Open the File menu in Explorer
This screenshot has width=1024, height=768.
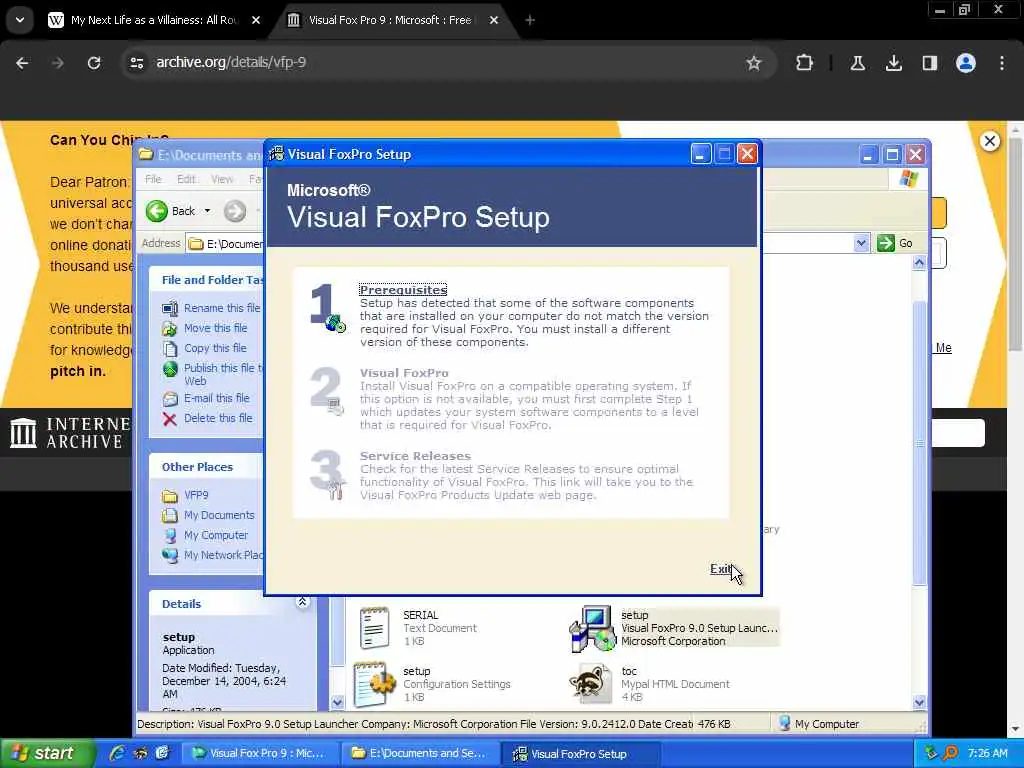tap(153, 179)
